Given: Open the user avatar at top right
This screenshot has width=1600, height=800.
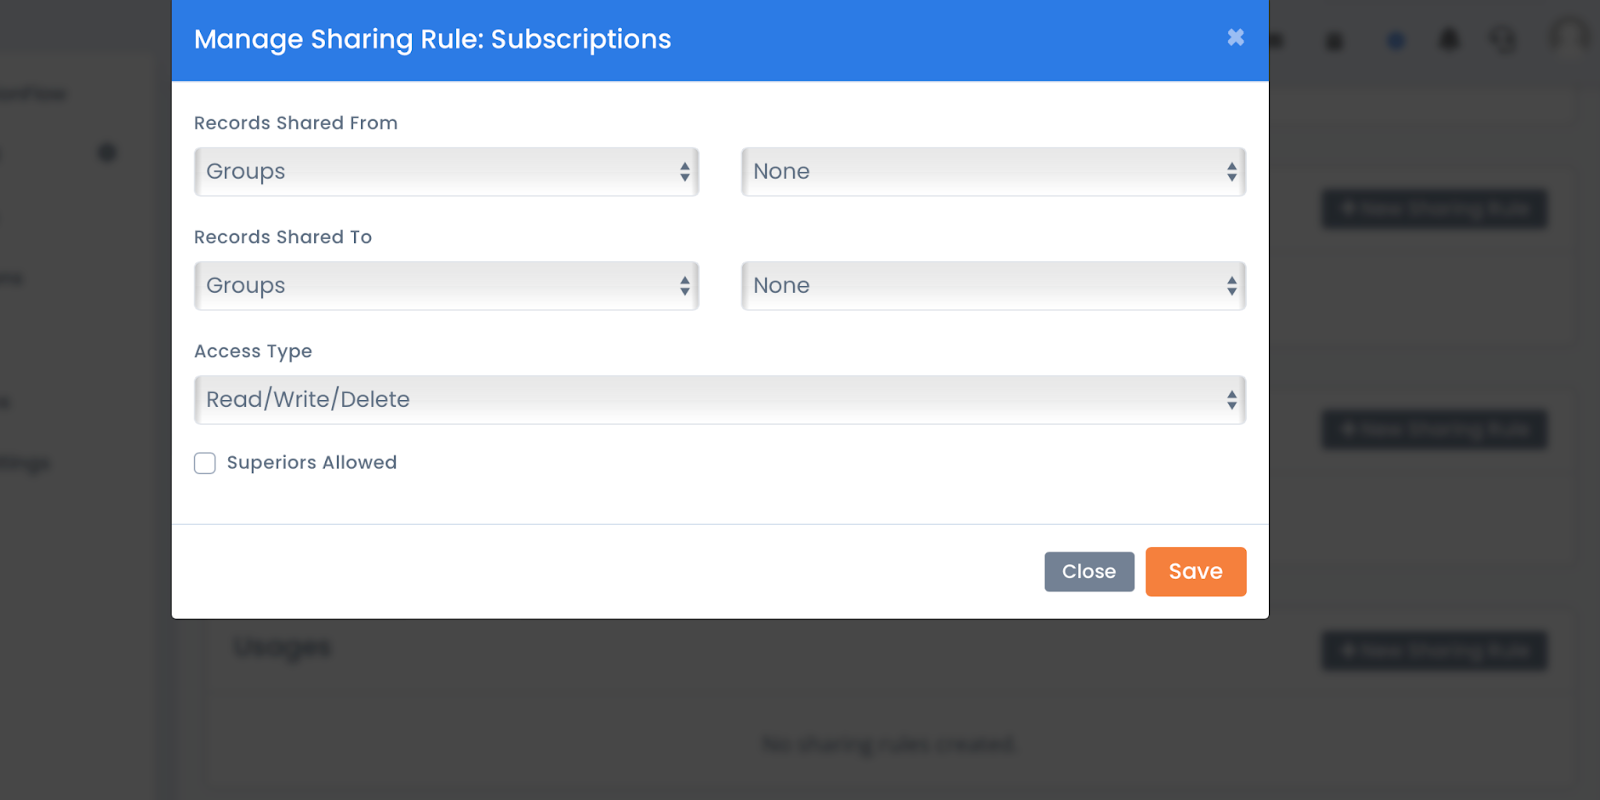Looking at the screenshot, I should pos(1570,38).
